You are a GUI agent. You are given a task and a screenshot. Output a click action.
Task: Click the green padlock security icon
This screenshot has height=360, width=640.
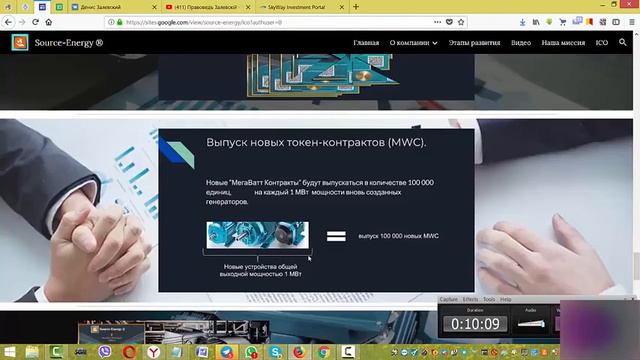tap(120, 22)
